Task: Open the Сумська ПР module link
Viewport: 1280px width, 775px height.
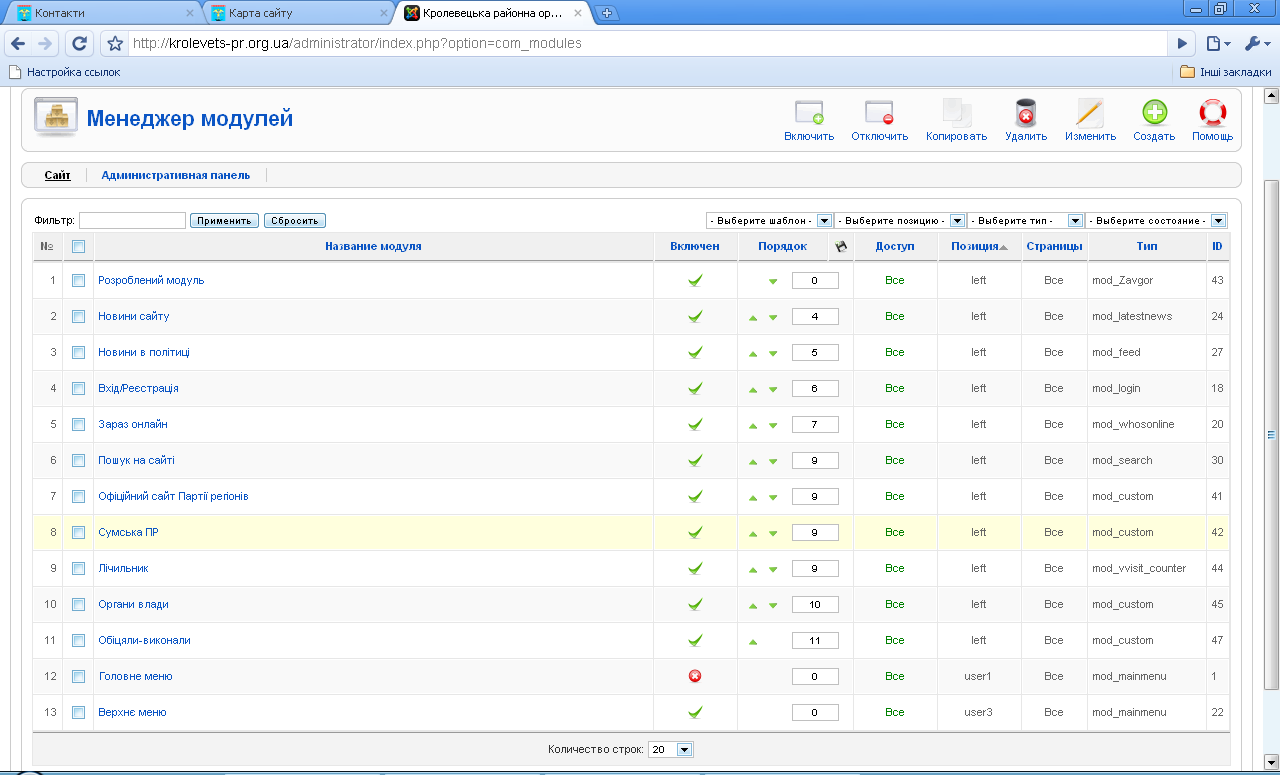Action: coord(128,532)
